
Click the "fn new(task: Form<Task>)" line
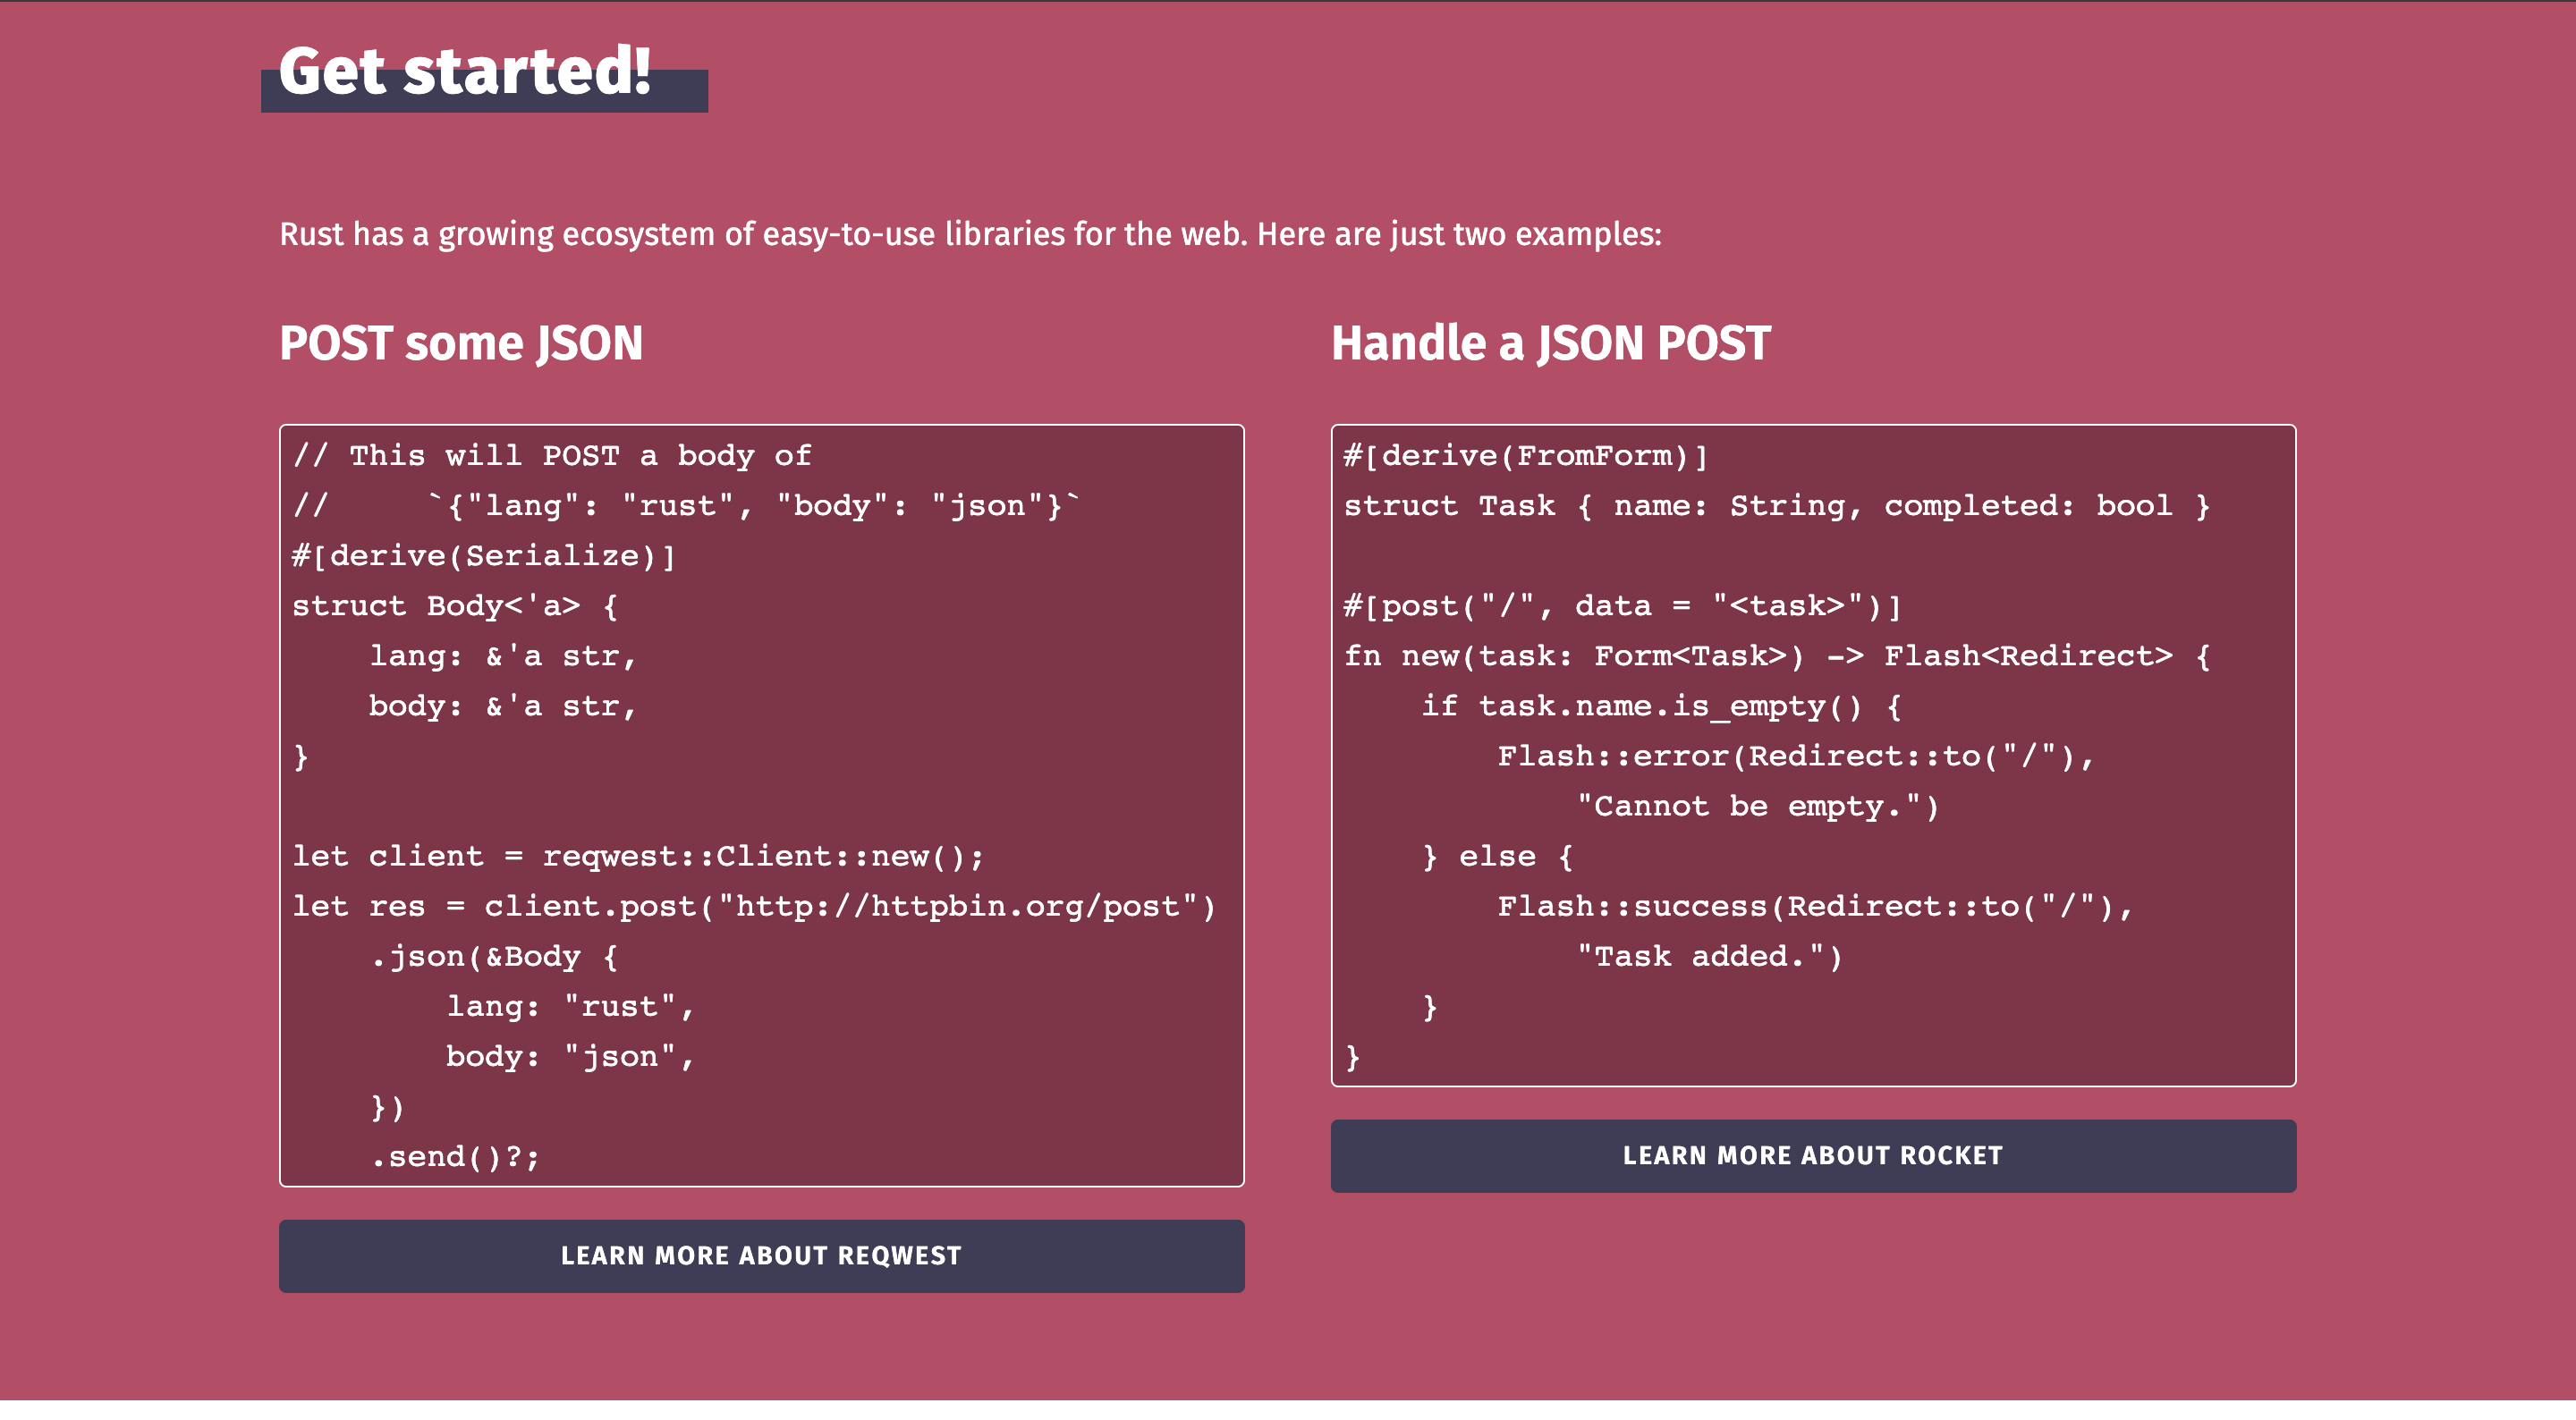(x=1777, y=656)
